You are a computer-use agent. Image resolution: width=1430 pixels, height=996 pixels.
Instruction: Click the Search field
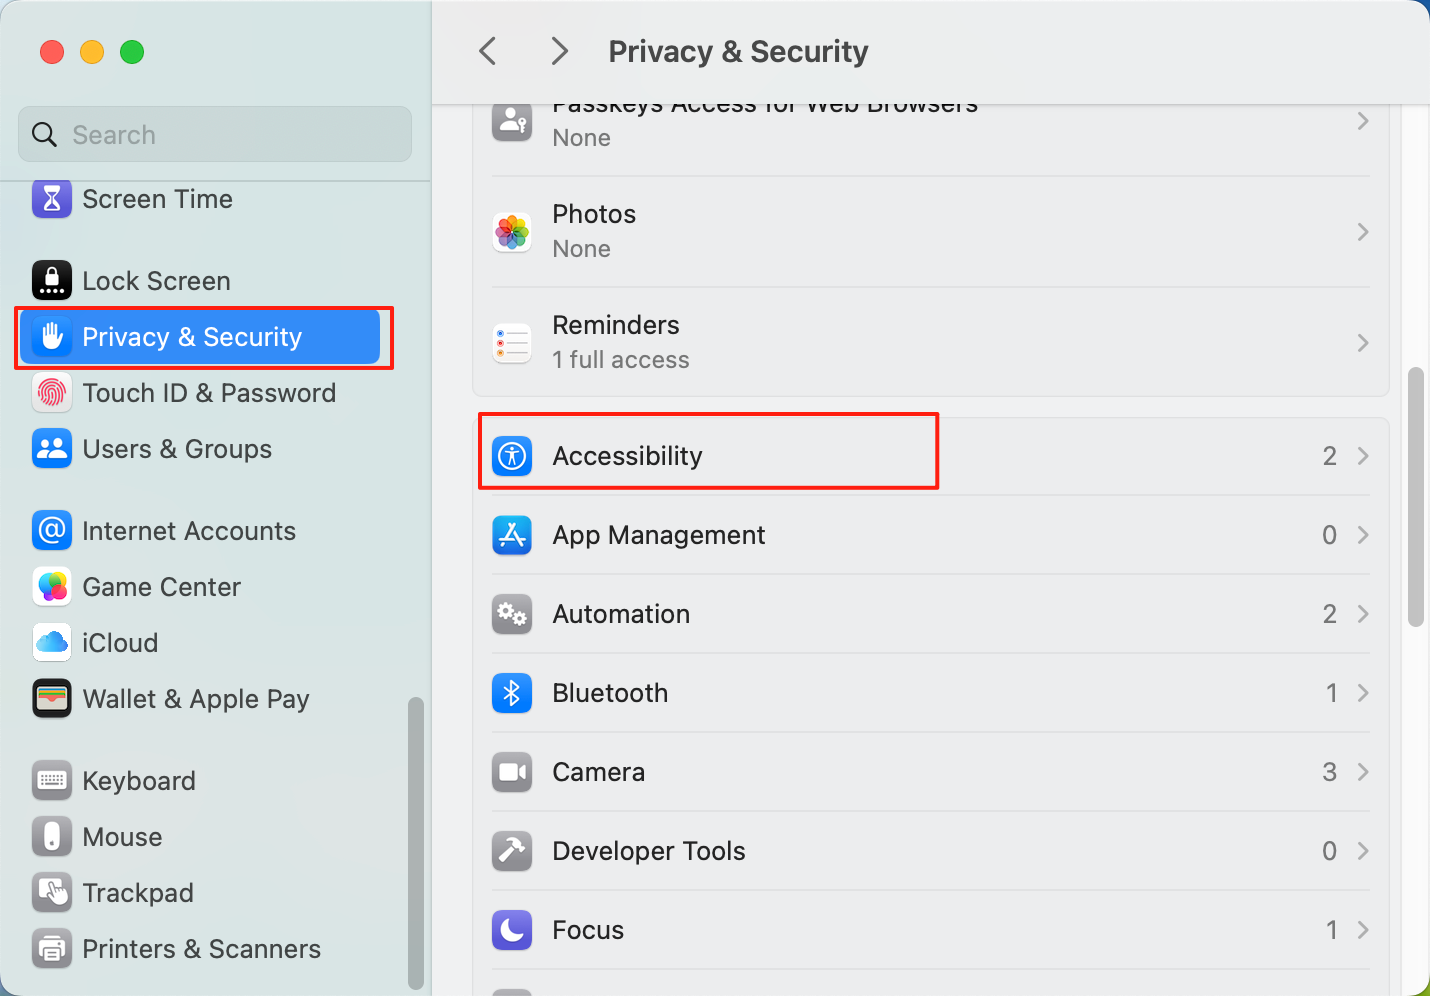click(x=214, y=134)
